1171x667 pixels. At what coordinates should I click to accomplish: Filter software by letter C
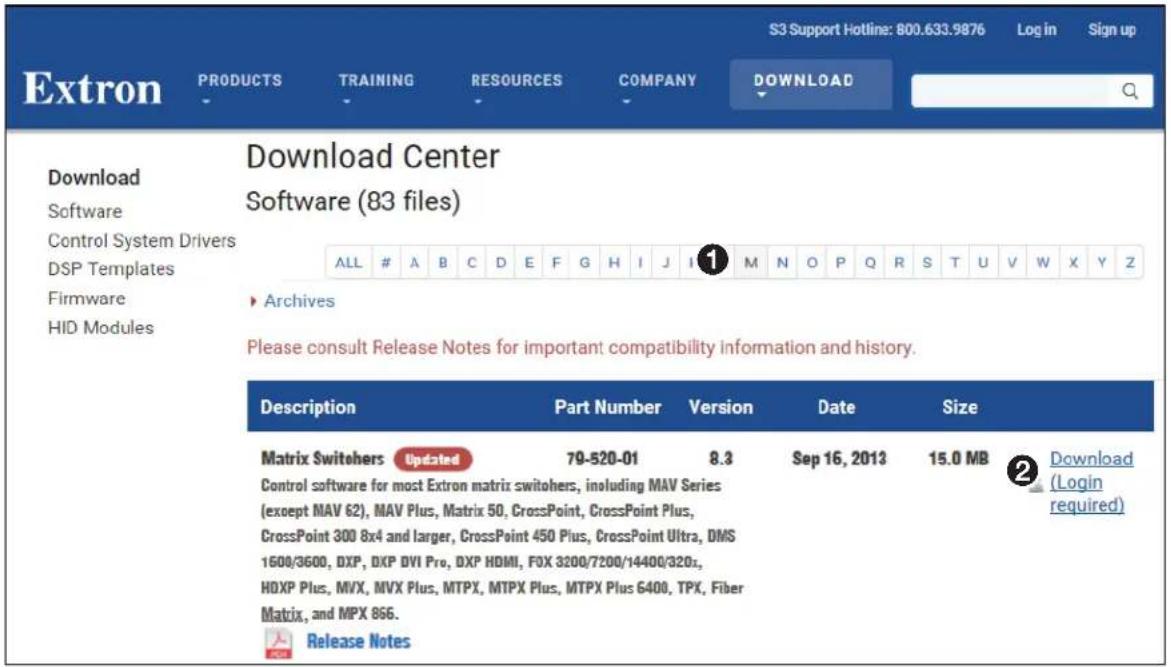coord(471,263)
